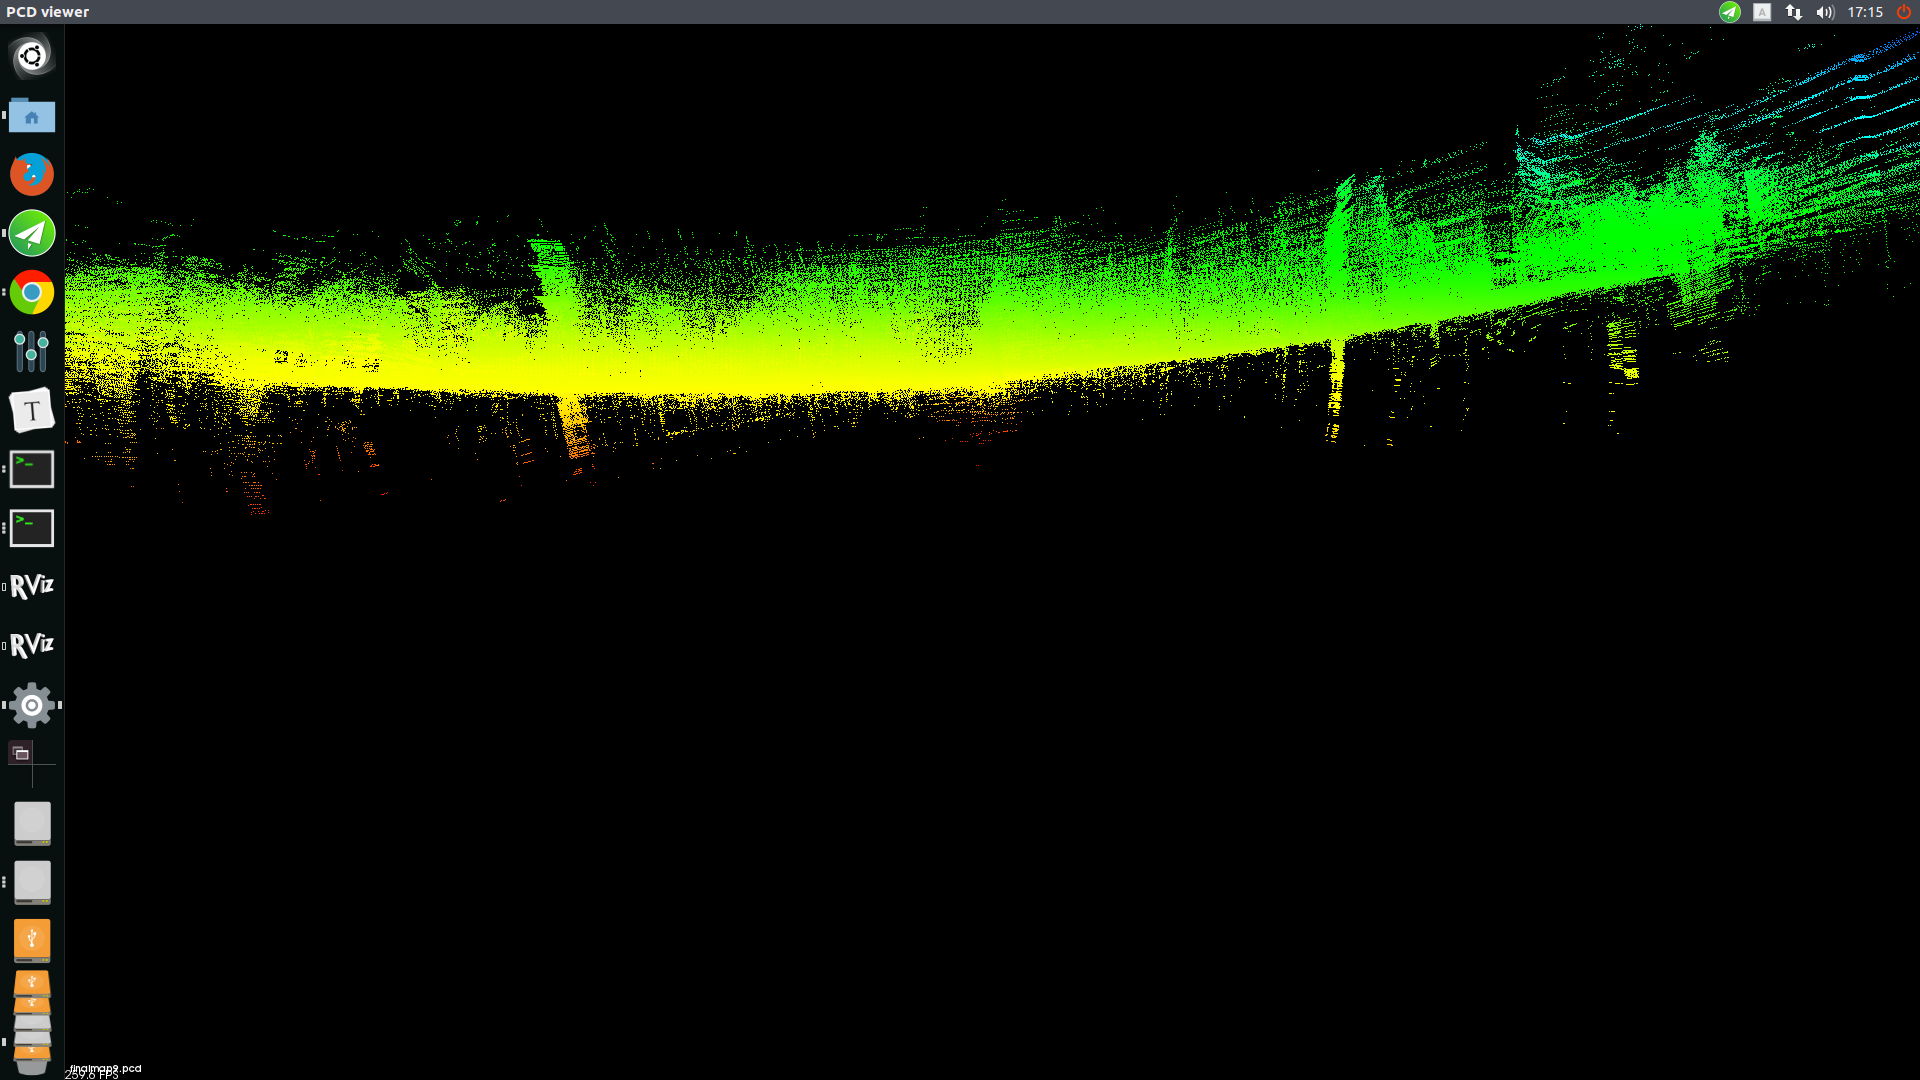Expand the sound volume indicator menu
This screenshot has width=1920, height=1080.
pos(1825,12)
